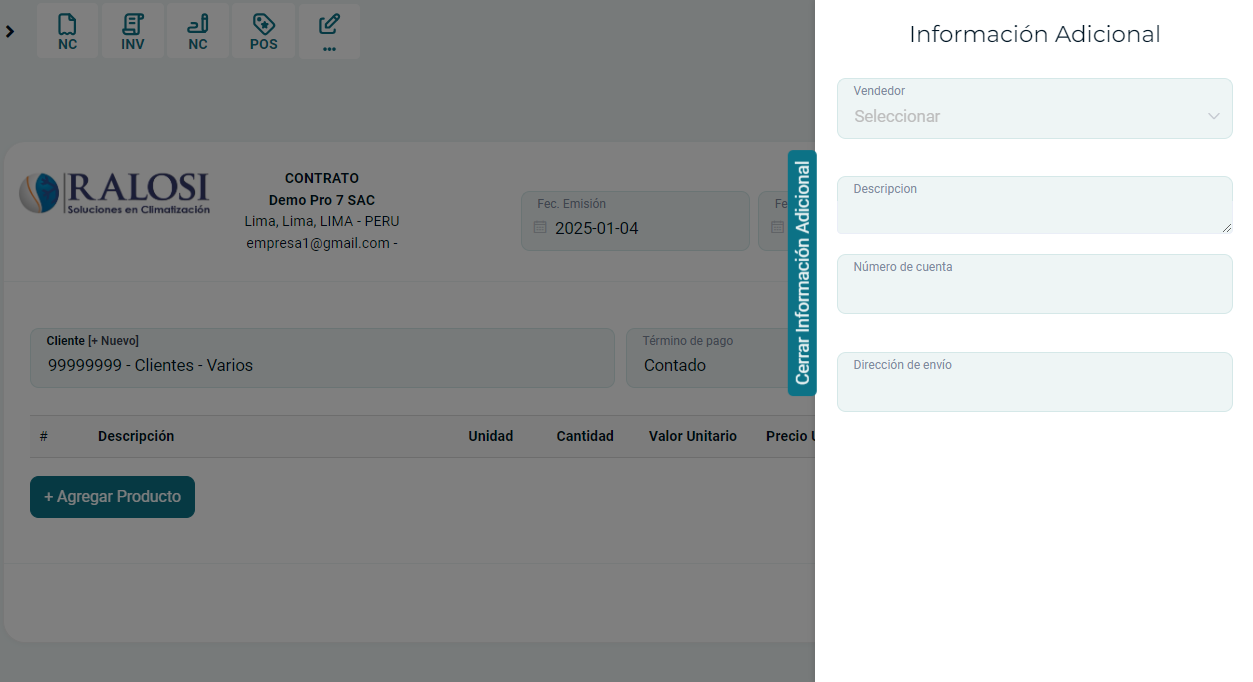Image resolution: width=1253 pixels, height=682 pixels.
Task: Open the Vendedor dropdown
Action: pos(1020,116)
